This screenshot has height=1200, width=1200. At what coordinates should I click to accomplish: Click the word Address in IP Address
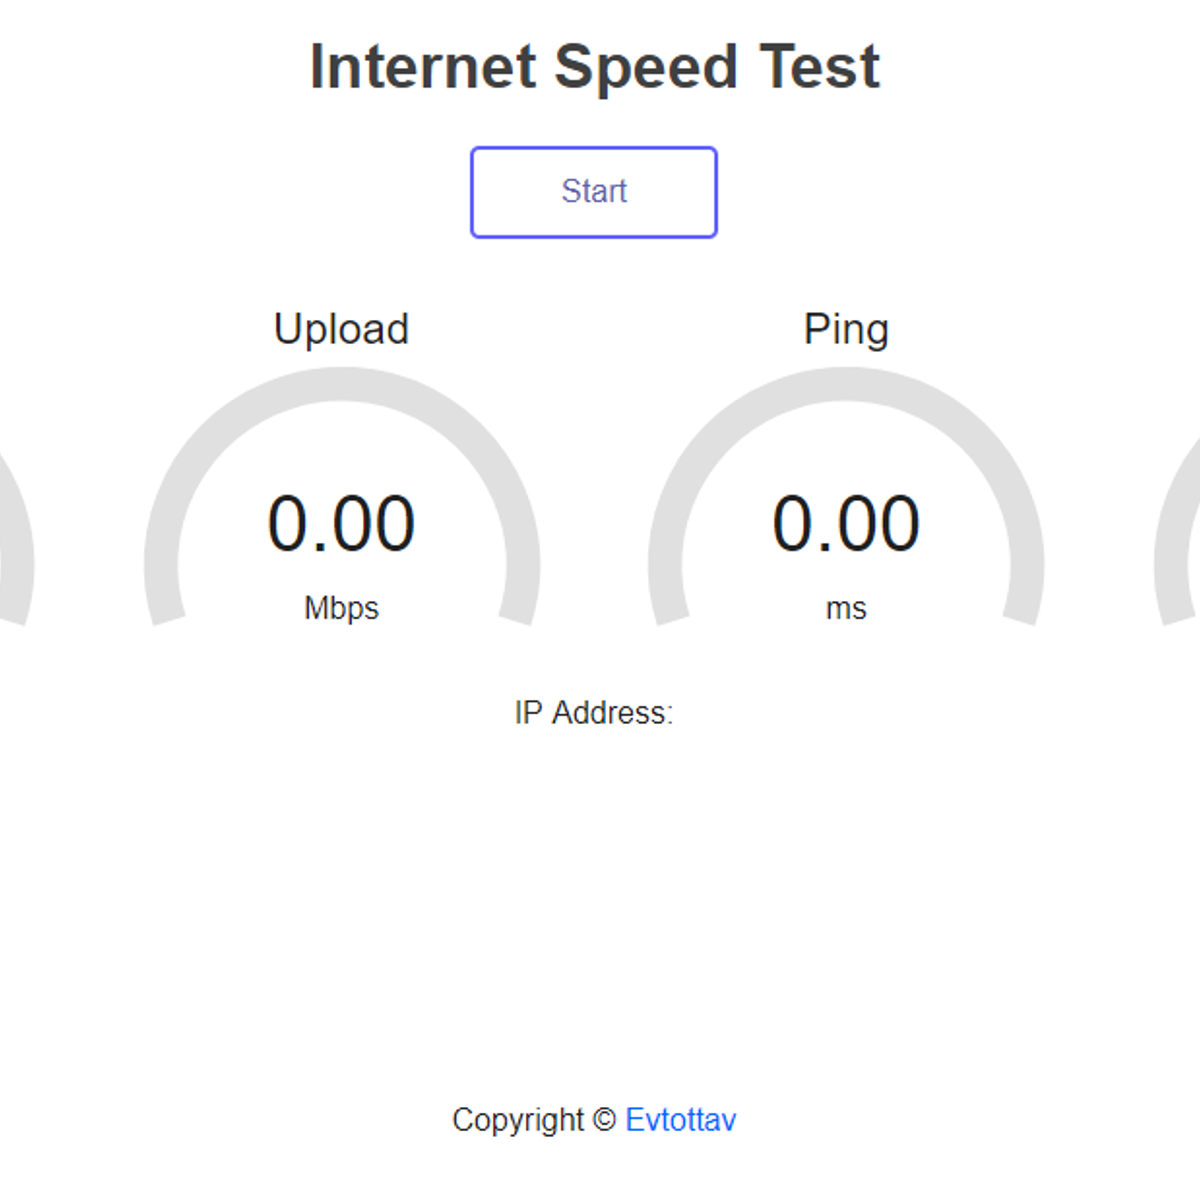pyautogui.click(x=613, y=713)
